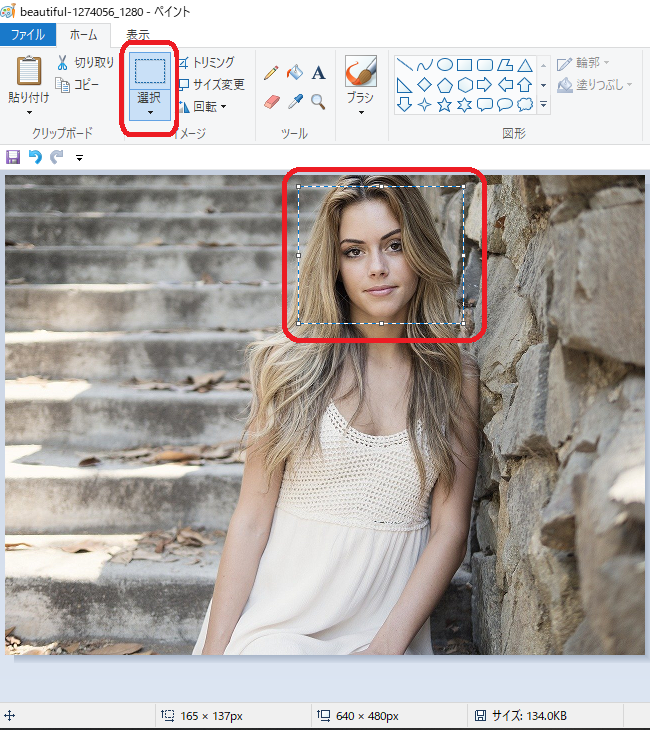Viewport: 650px width, 730px height.
Task: Select the Rectangle shape
Action: tap(465, 65)
